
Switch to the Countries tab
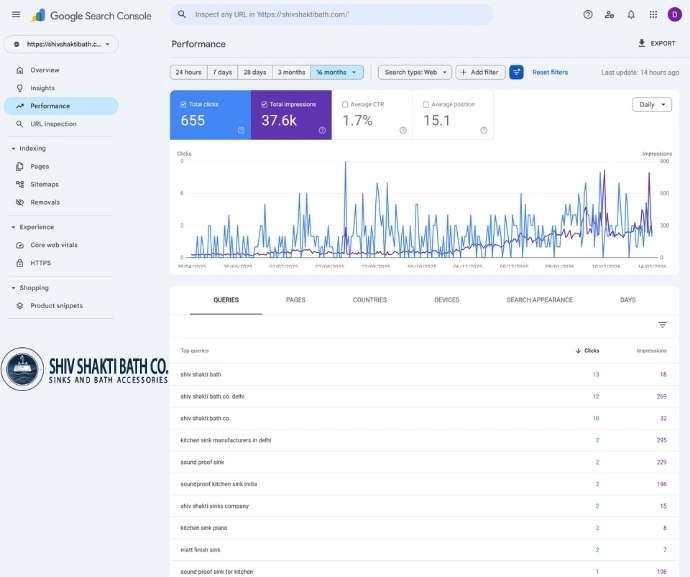(x=369, y=300)
